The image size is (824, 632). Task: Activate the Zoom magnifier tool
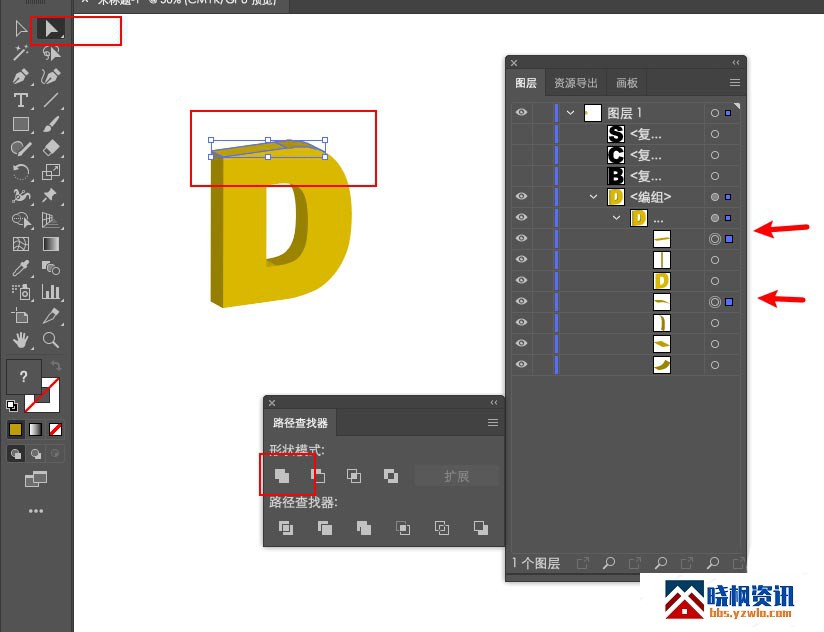[x=51, y=340]
